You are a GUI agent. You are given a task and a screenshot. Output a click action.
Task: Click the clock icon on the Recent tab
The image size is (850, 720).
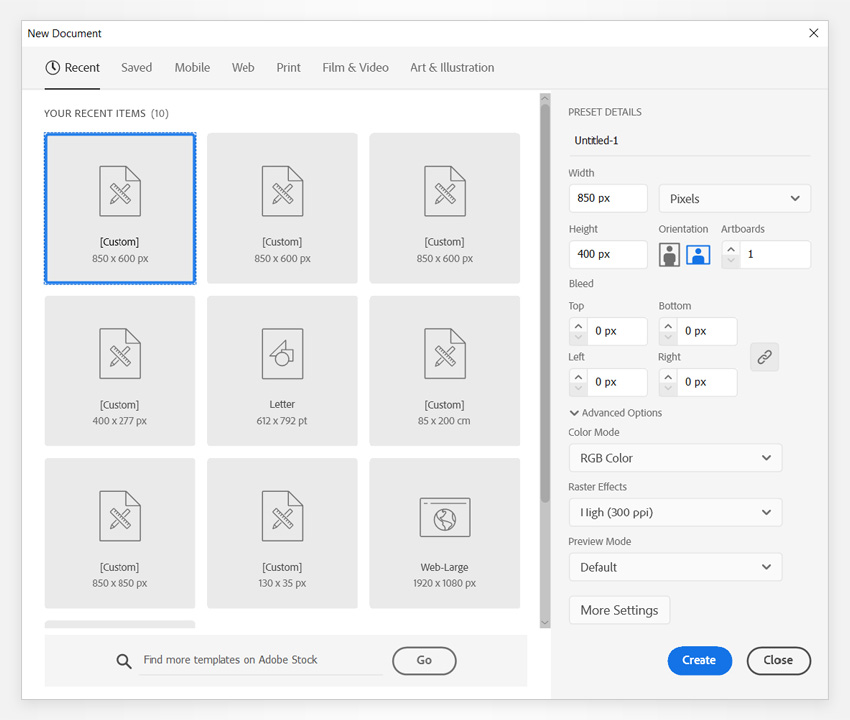(x=51, y=67)
